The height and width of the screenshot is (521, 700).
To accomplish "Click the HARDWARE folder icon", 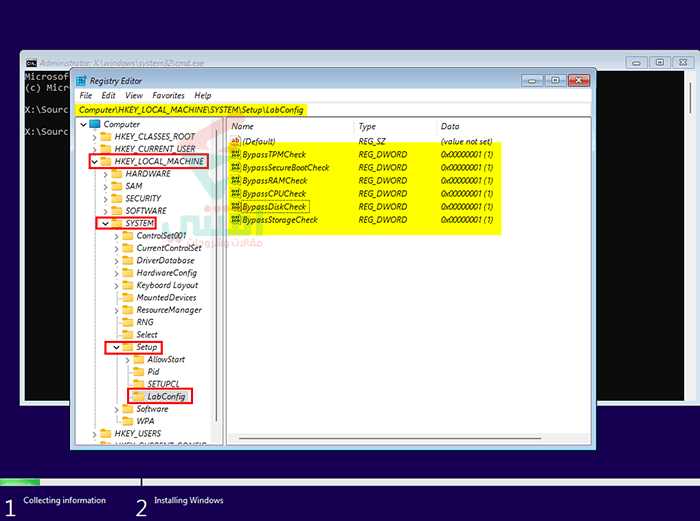I will (x=117, y=173).
